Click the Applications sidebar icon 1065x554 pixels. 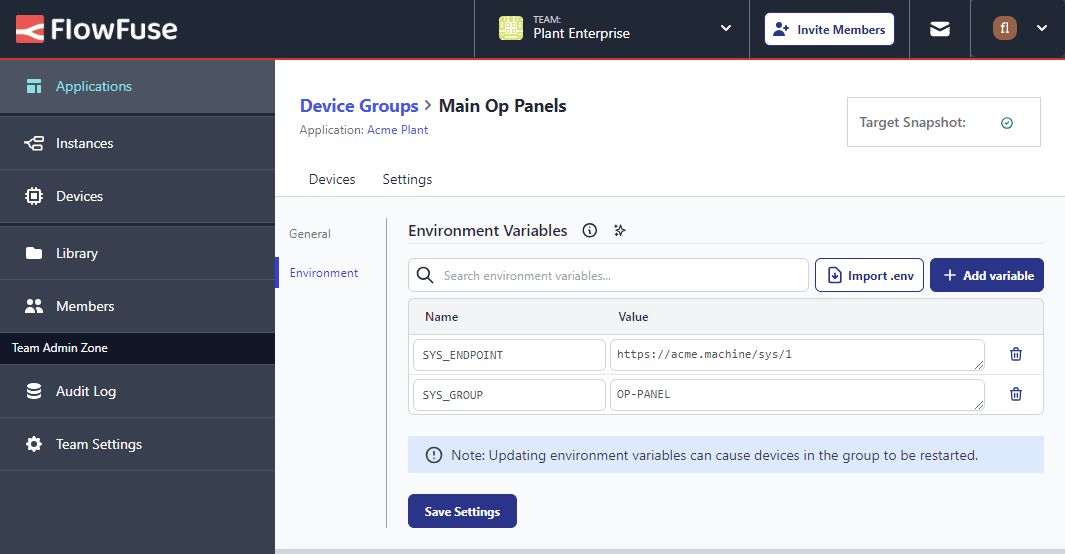click(x=34, y=86)
